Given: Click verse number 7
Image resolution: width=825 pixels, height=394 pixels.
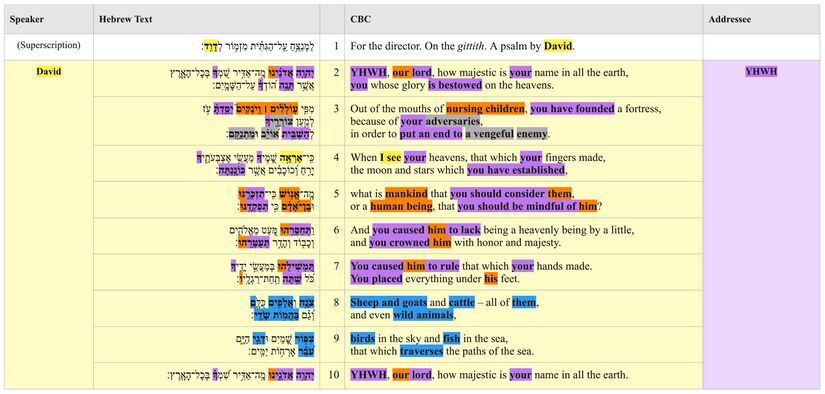Looking at the screenshot, I should (x=336, y=266).
